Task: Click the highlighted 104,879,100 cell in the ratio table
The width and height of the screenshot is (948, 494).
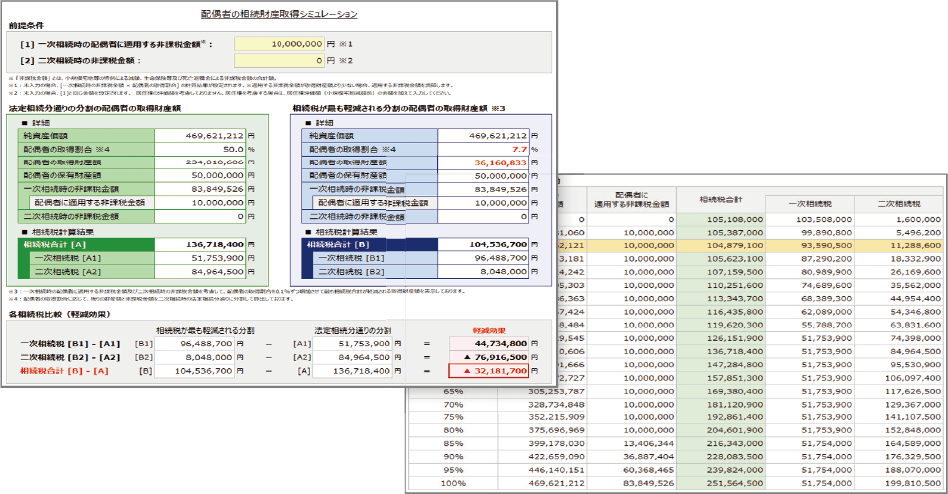Action: click(x=721, y=245)
